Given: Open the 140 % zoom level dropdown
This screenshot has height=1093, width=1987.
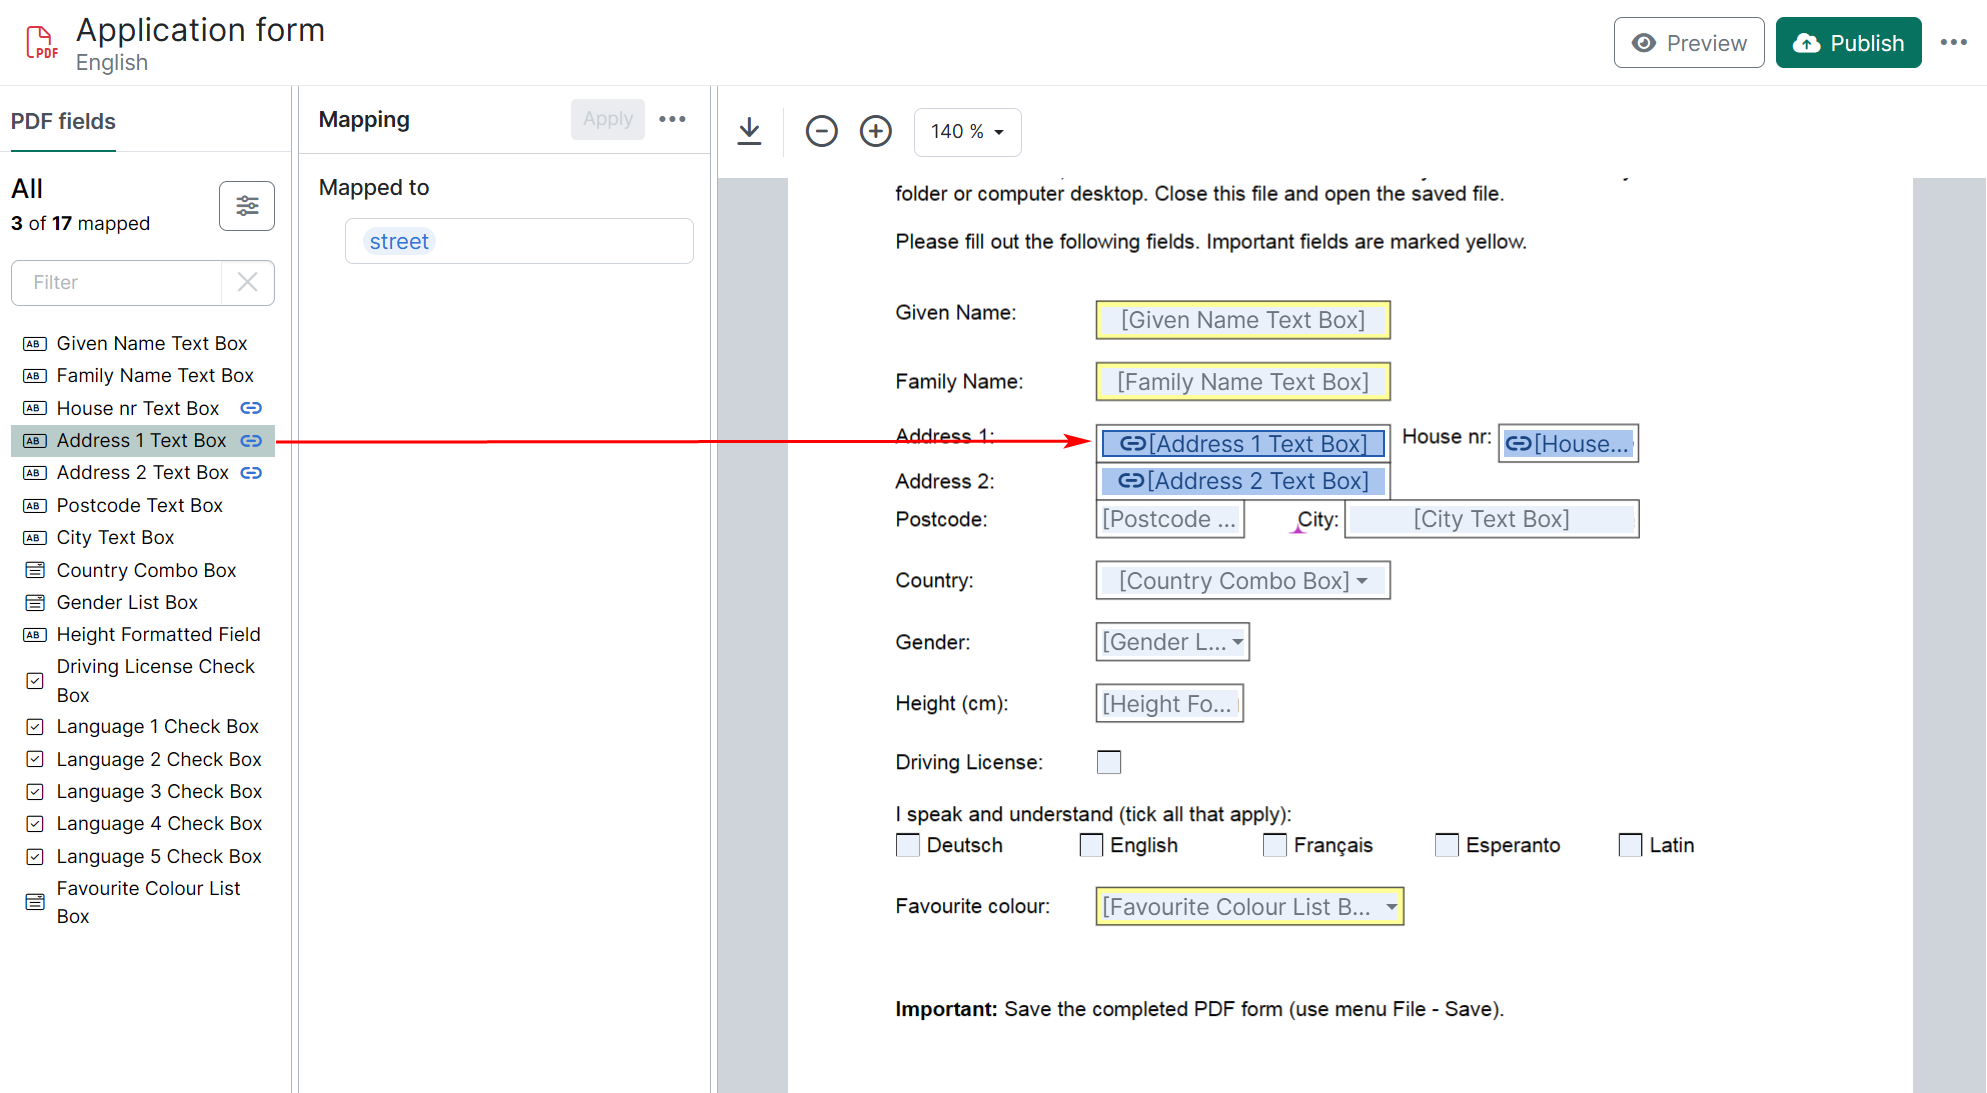Looking at the screenshot, I should pos(967,132).
